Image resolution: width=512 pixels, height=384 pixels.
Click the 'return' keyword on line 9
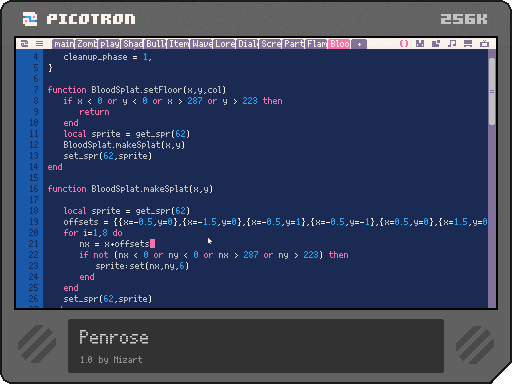[x=94, y=112]
